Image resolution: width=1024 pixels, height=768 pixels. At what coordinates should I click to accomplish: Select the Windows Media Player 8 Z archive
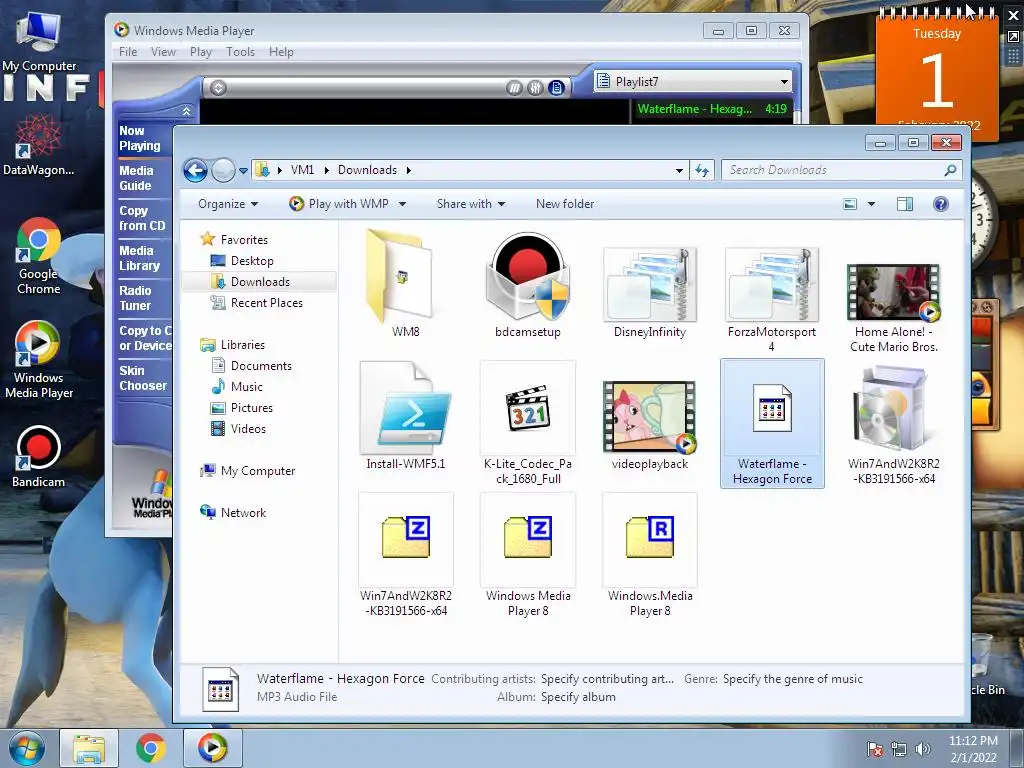click(x=528, y=555)
